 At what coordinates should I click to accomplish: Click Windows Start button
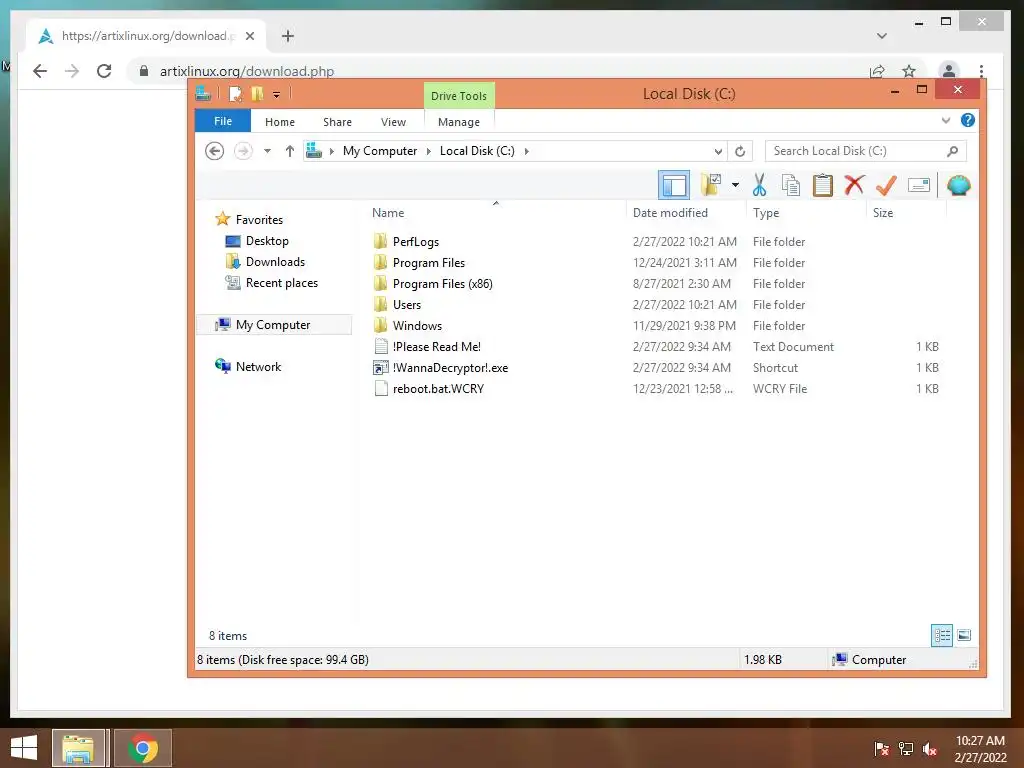tap(24, 748)
